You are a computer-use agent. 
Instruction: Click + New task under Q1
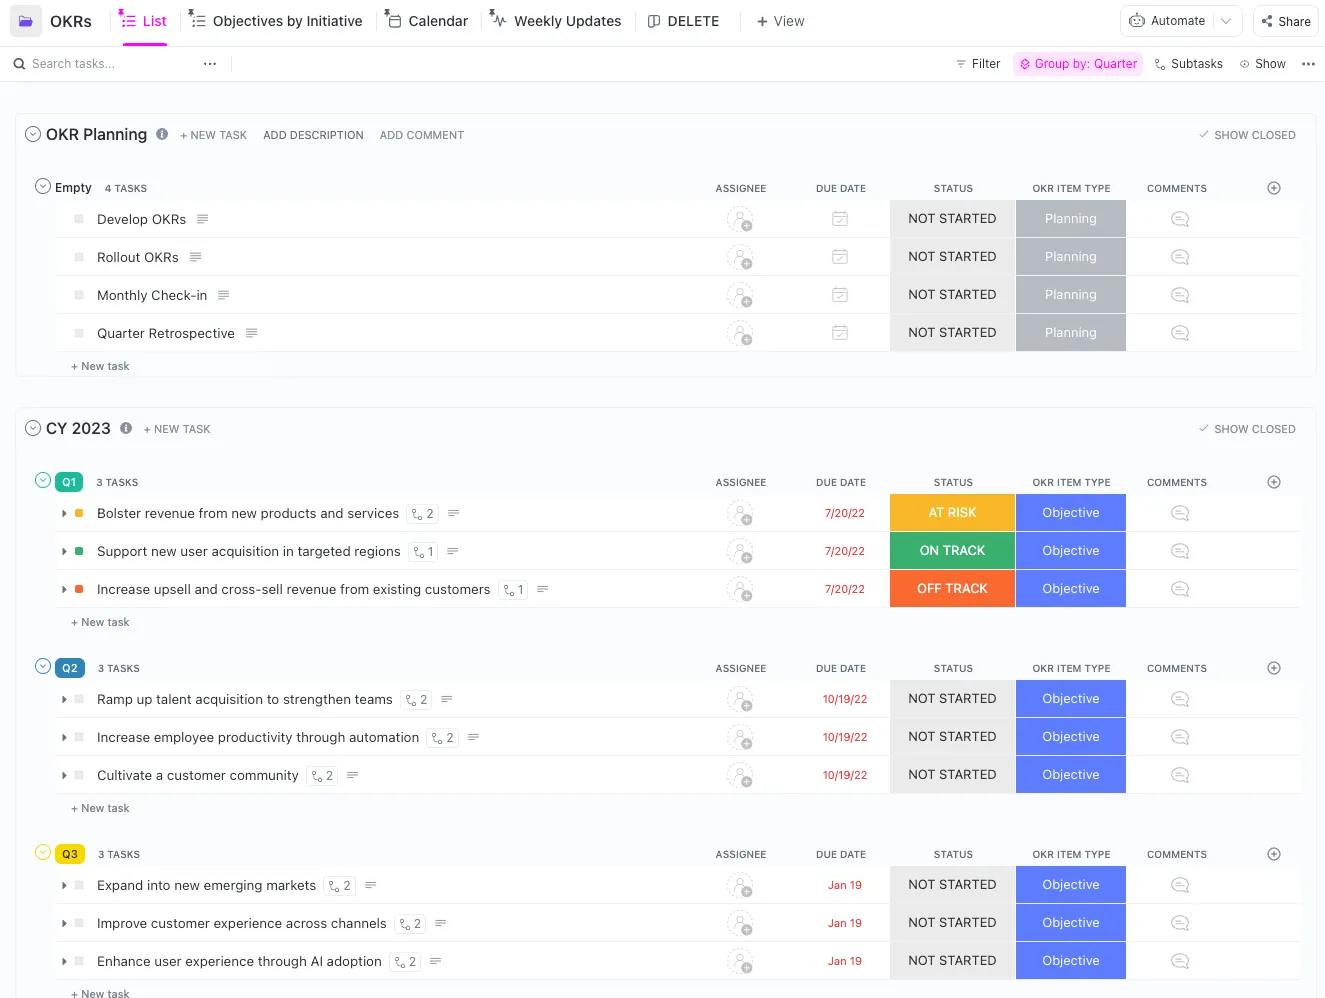pos(100,622)
